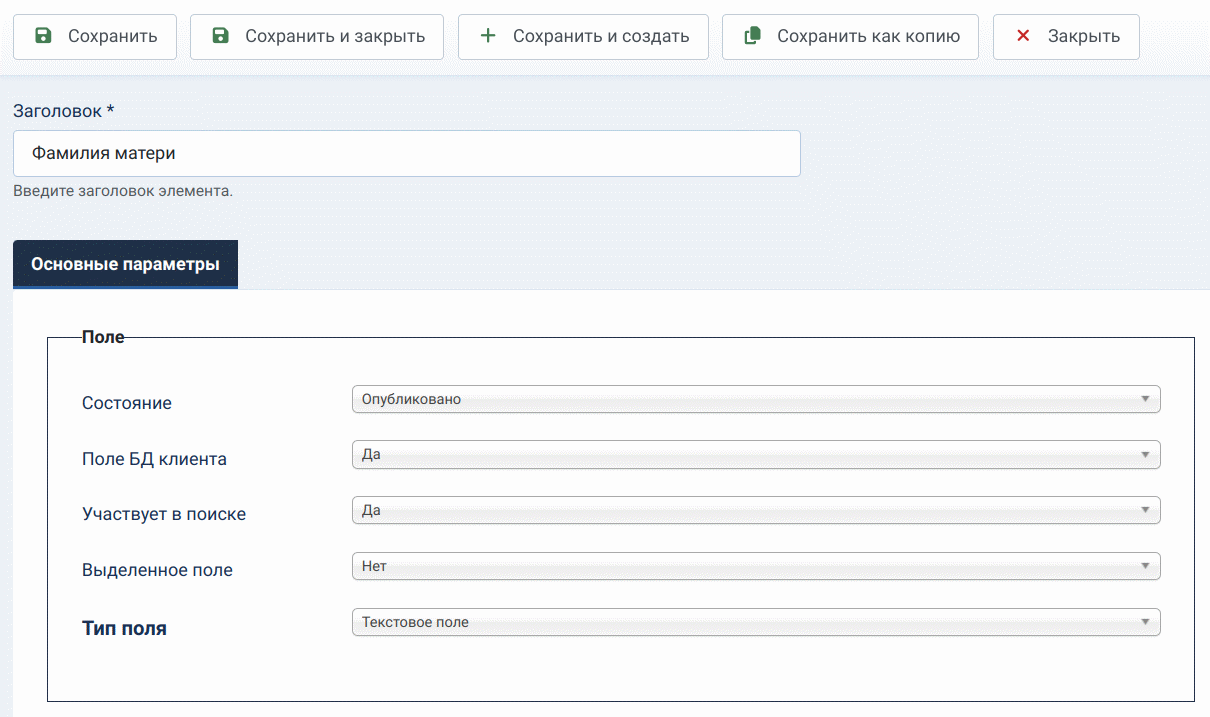The width and height of the screenshot is (1210, 717).
Task: Click the copy icon on Сохранить как копию
Action: [x=752, y=36]
